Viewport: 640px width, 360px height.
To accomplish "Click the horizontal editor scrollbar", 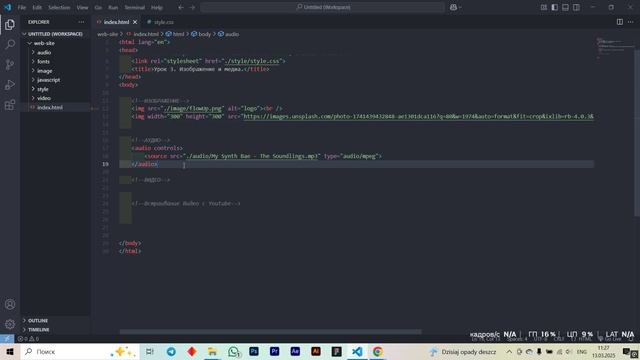I will [x=271, y=332].
